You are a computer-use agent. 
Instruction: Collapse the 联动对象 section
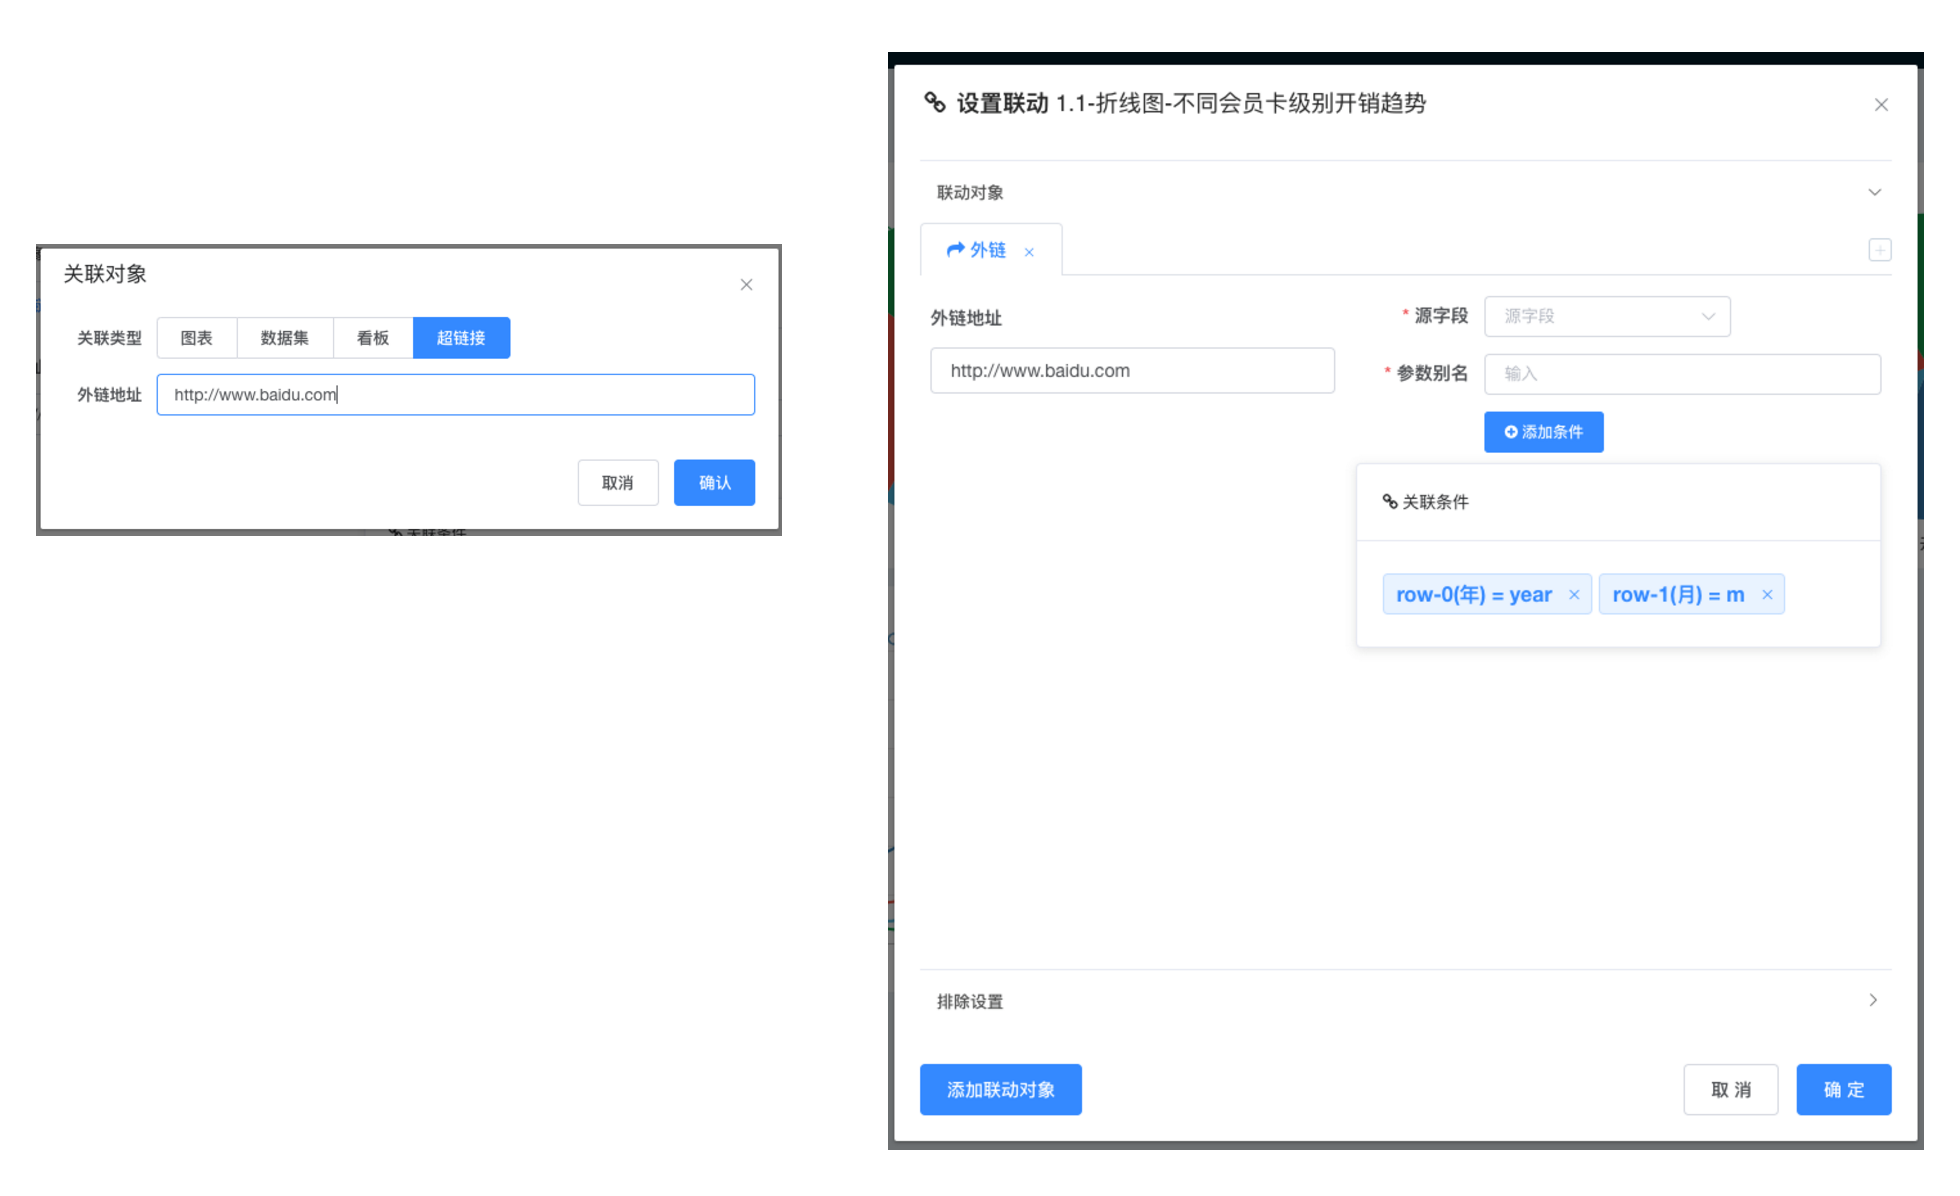click(1874, 192)
